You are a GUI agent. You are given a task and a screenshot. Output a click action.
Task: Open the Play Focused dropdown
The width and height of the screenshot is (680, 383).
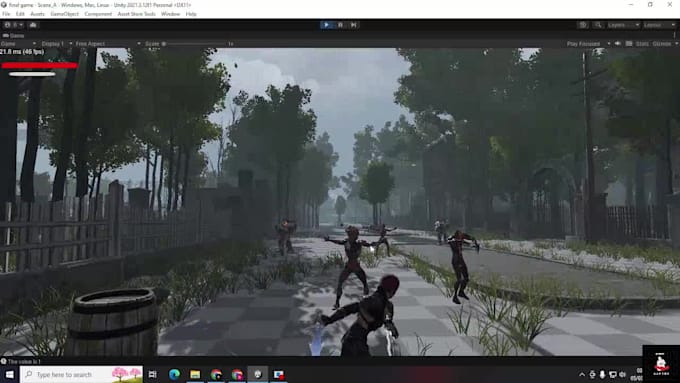(588, 44)
